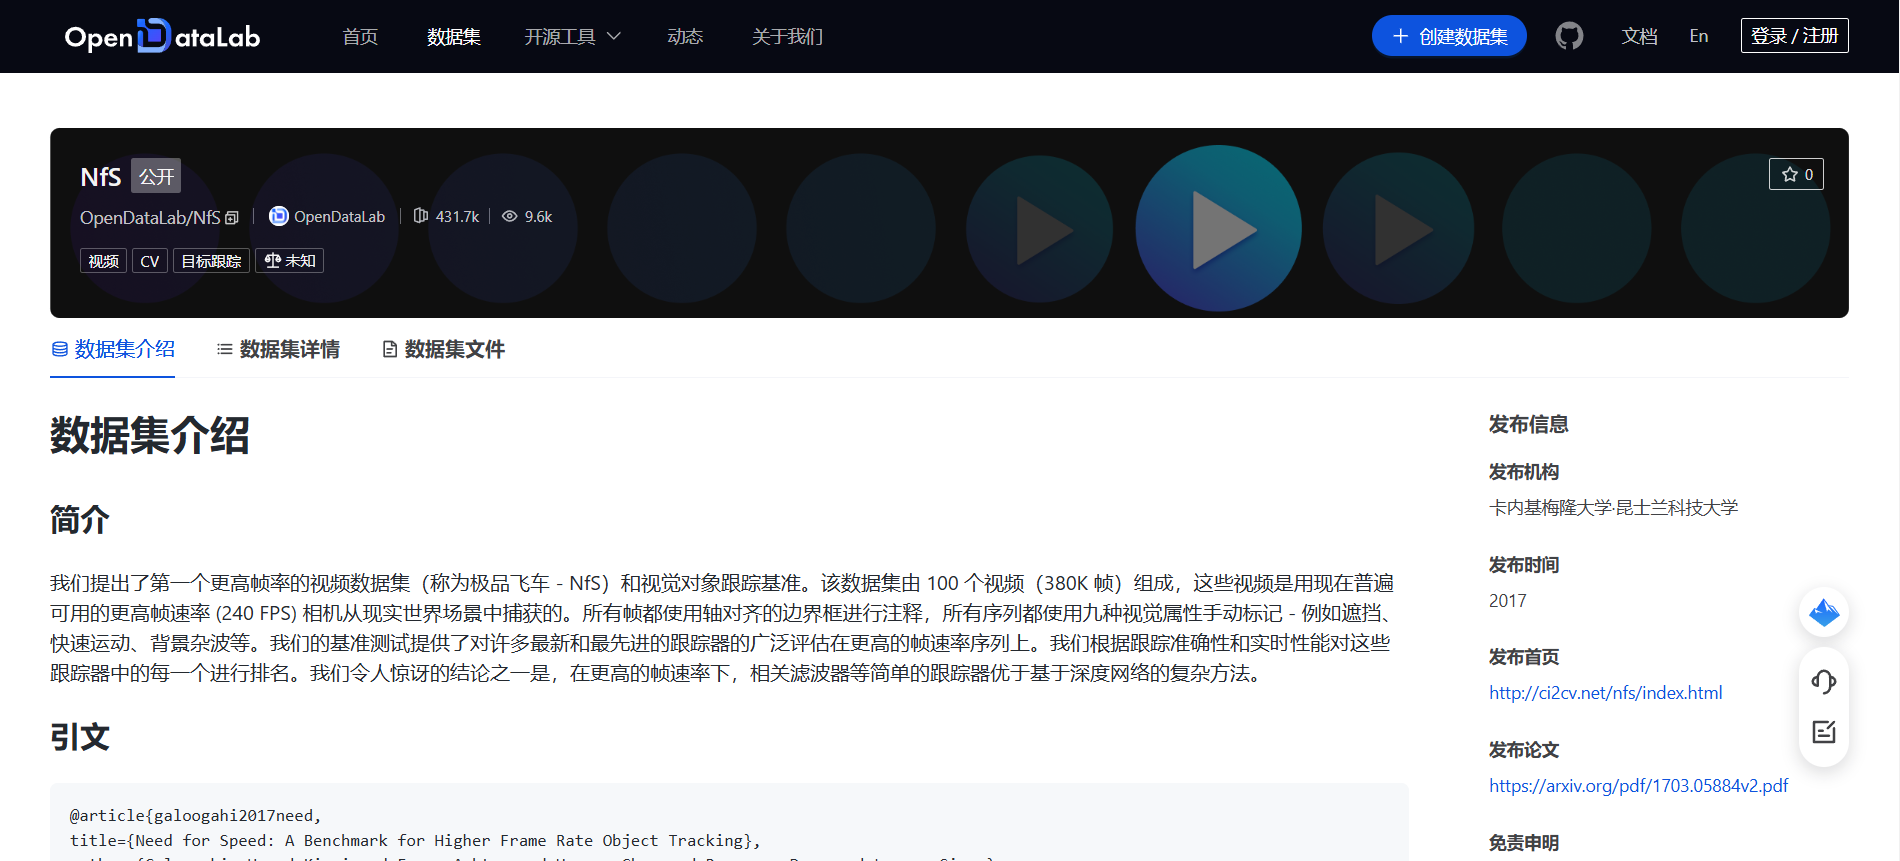Click the OpenDataLab logo
Viewport: 1900px width, 861px height.
tap(162, 36)
